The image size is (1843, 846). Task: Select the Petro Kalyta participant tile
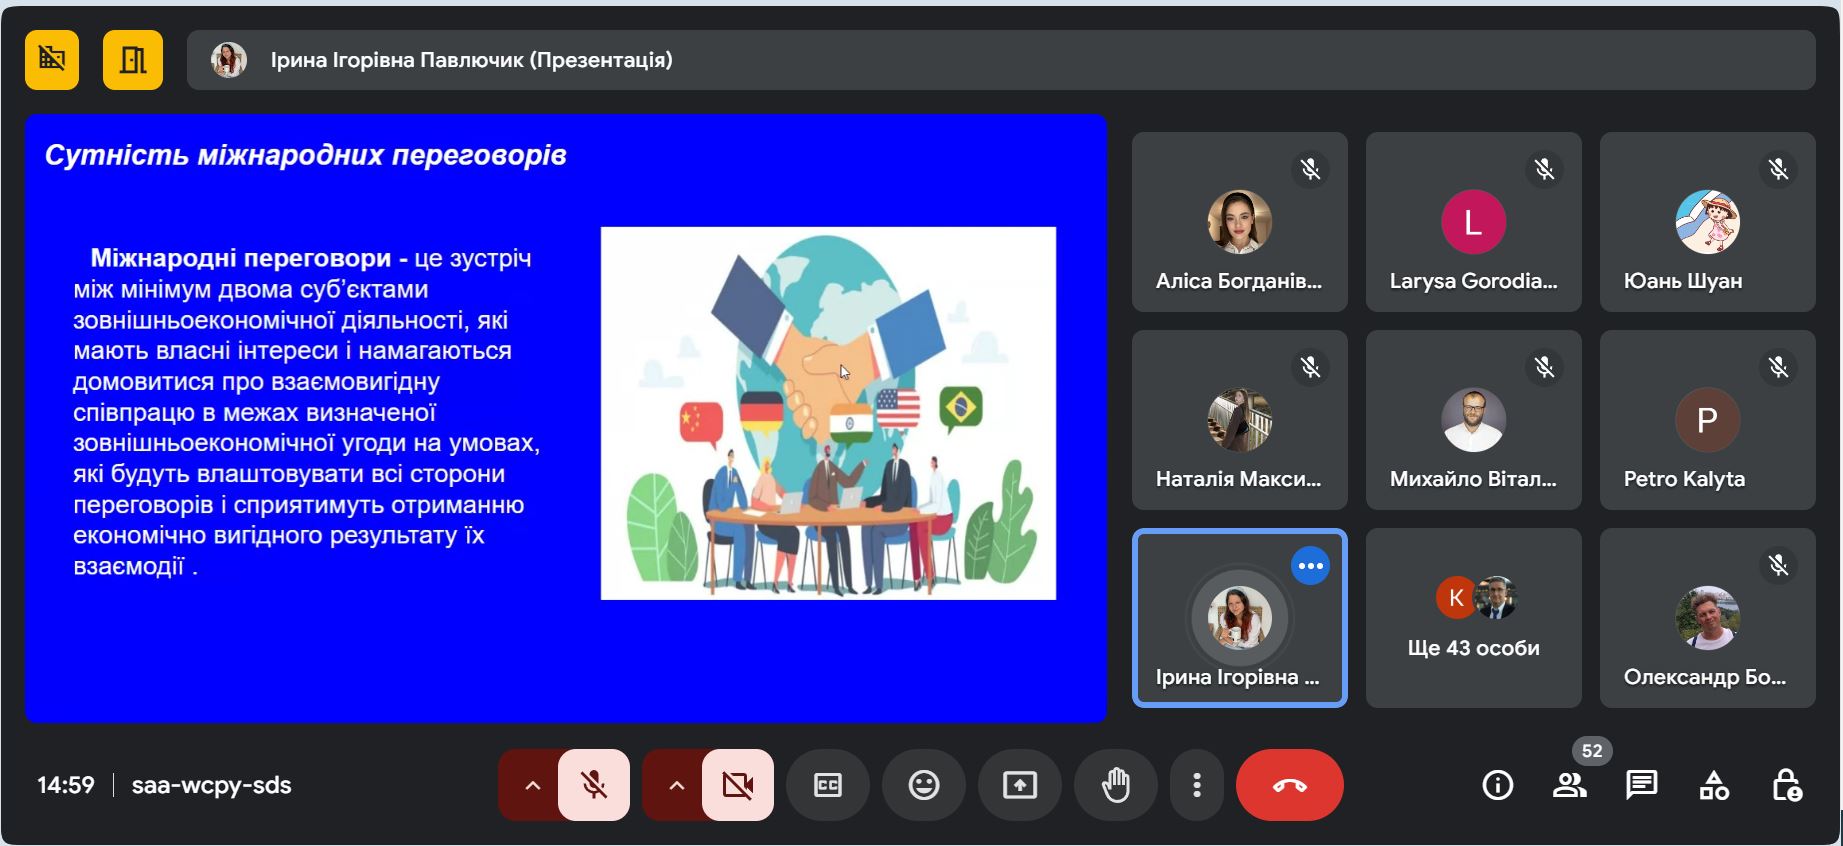(1707, 420)
